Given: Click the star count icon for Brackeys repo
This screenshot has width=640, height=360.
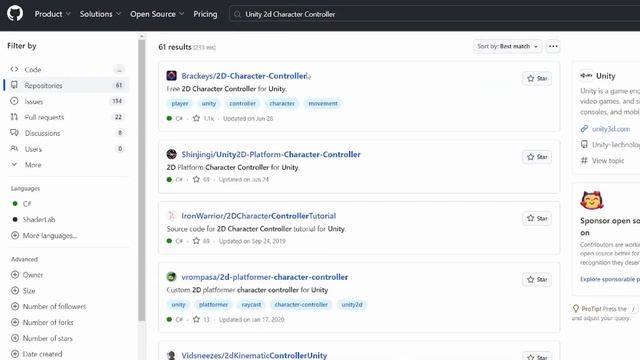Looking at the screenshot, I should tap(196, 118).
